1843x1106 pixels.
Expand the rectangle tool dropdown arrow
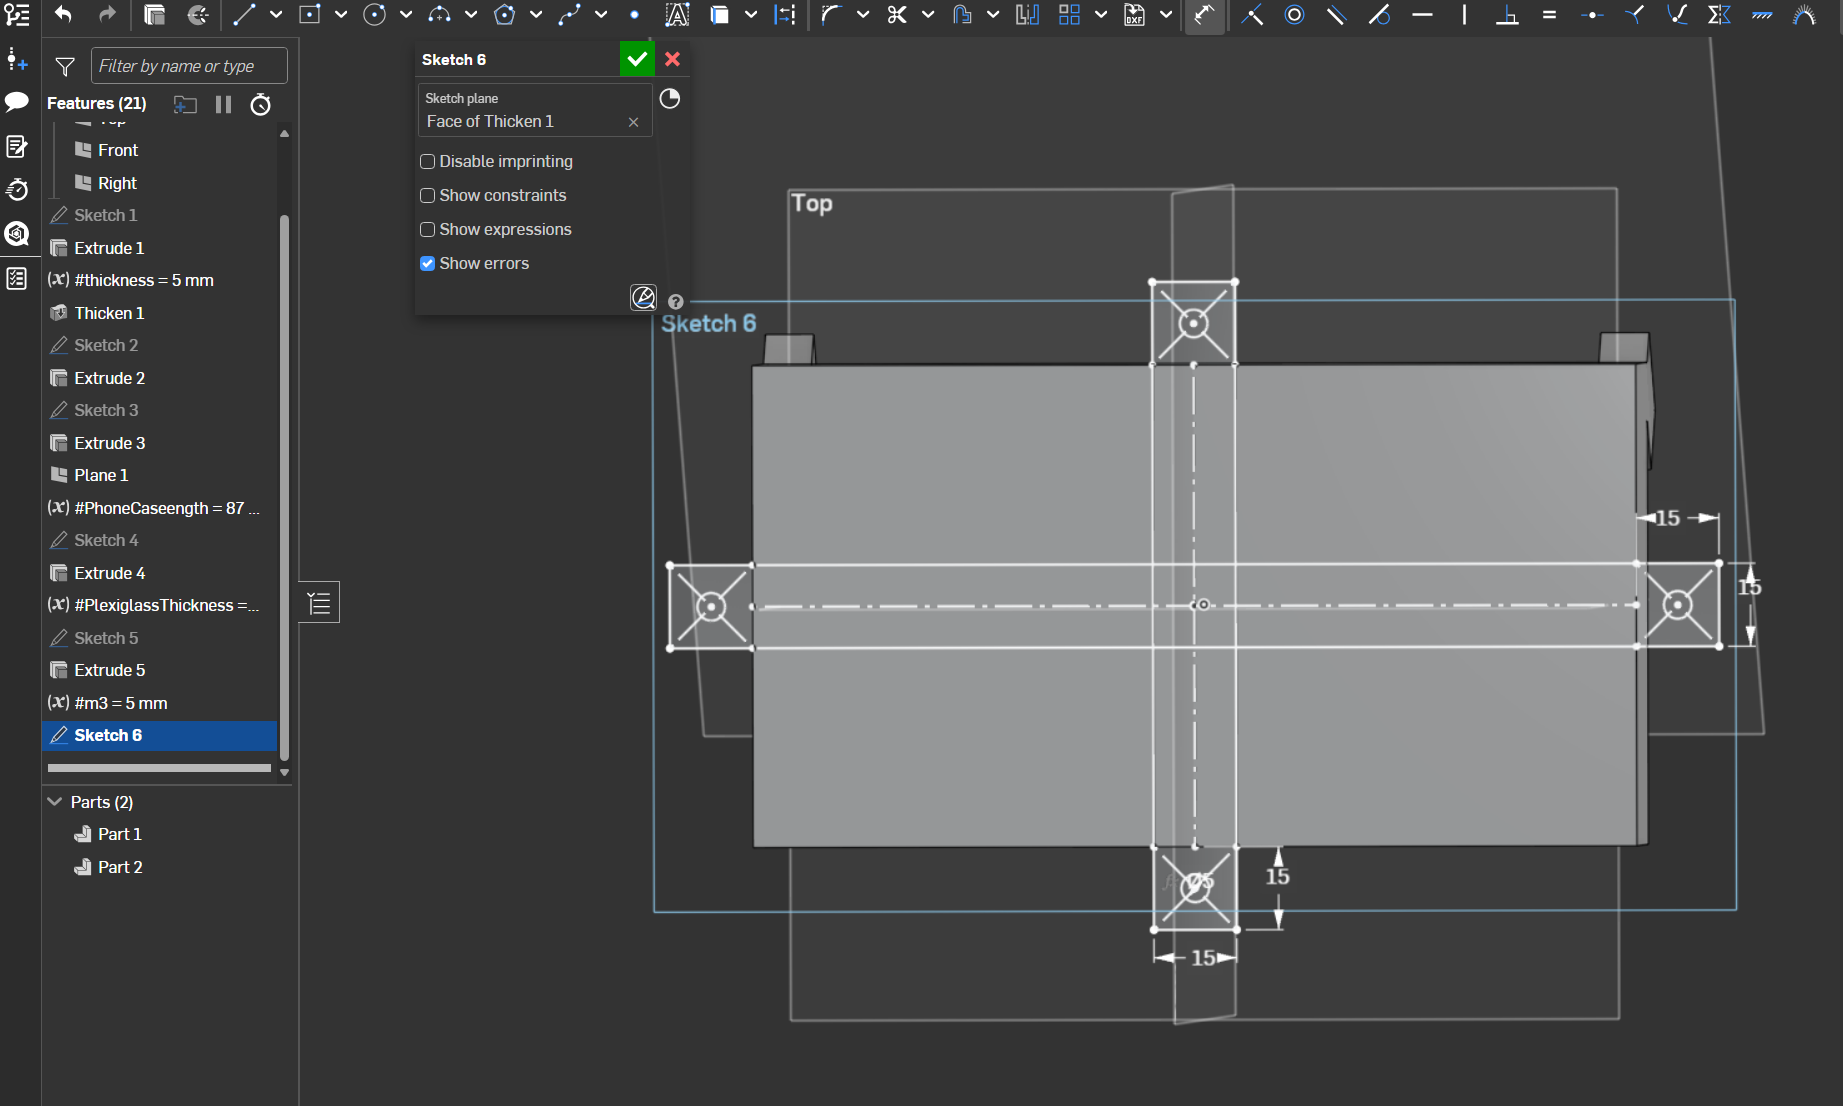tap(341, 15)
